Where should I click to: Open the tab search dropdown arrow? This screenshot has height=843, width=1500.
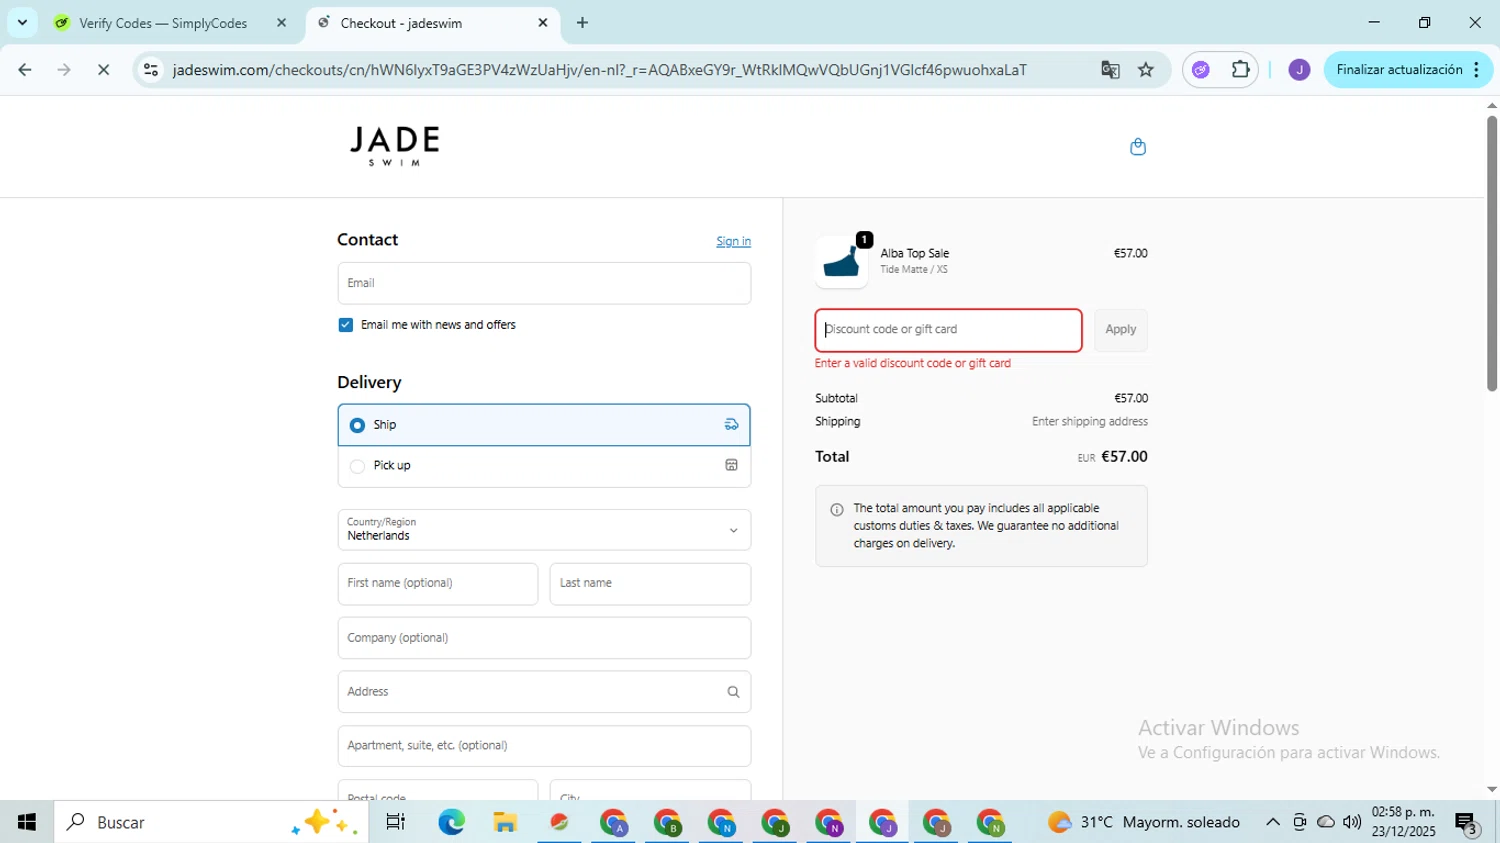click(22, 22)
